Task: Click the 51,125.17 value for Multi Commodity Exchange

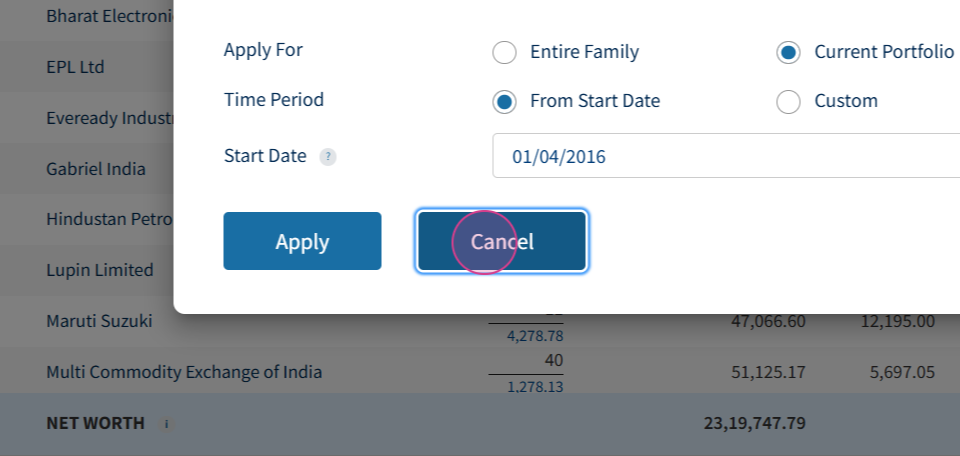Action: (x=768, y=372)
